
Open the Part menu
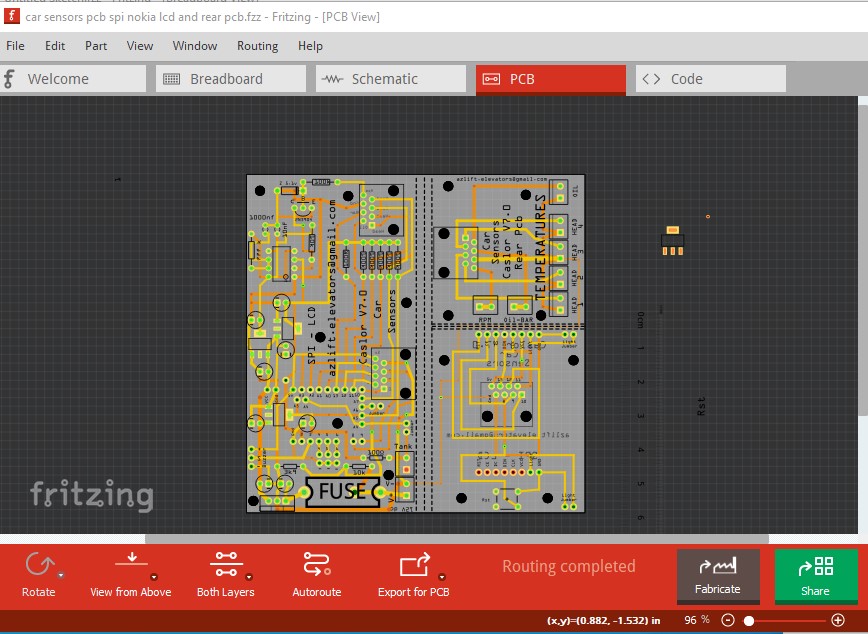coord(96,46)
